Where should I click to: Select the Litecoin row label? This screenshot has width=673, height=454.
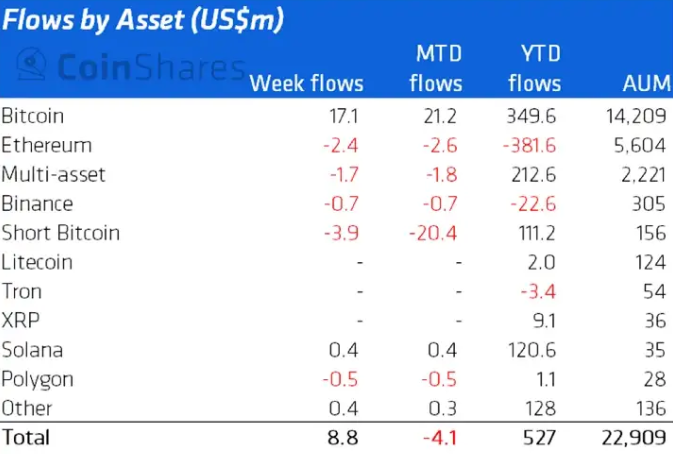(x=37, y=262)
